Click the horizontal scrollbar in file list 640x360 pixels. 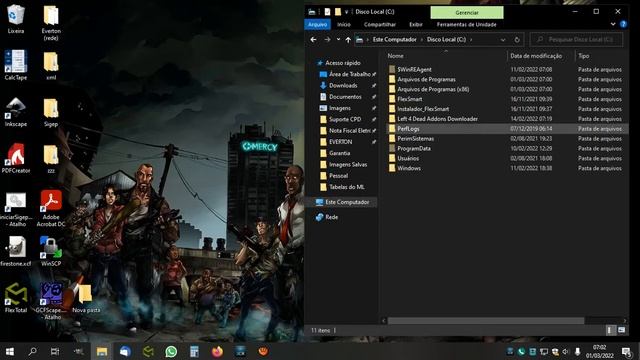[486, 321]
